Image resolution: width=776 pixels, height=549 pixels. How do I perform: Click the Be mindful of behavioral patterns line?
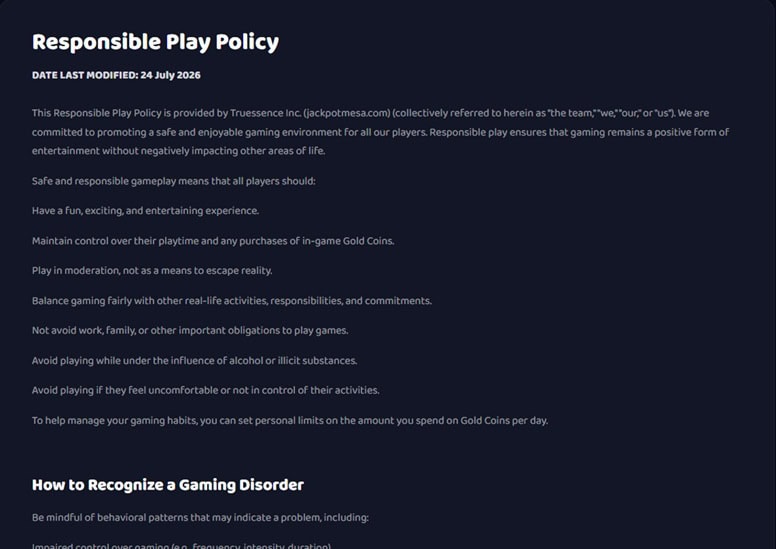200,517
